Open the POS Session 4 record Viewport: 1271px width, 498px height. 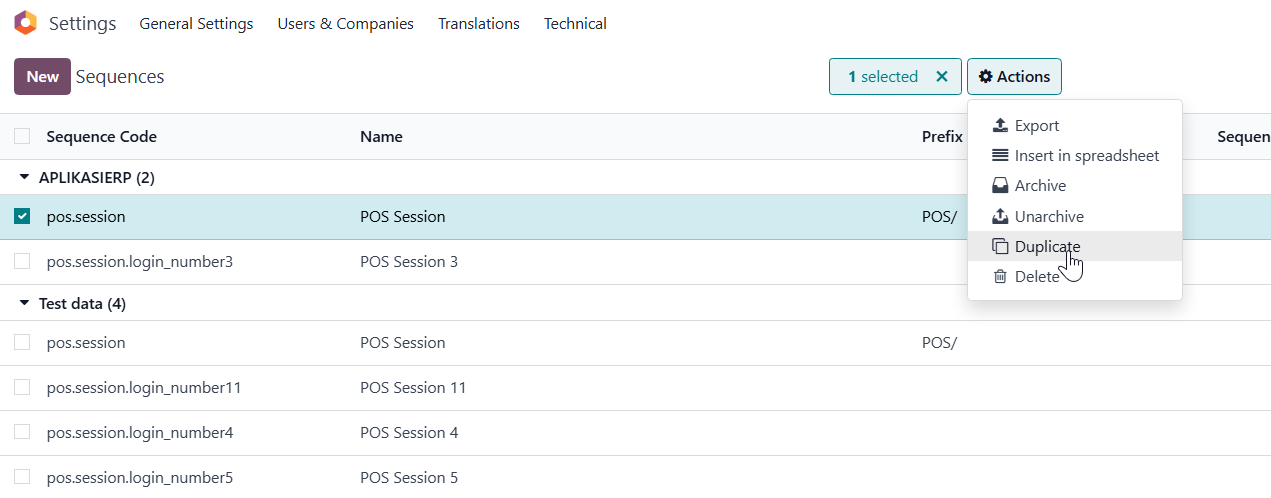tap(409, 433)
